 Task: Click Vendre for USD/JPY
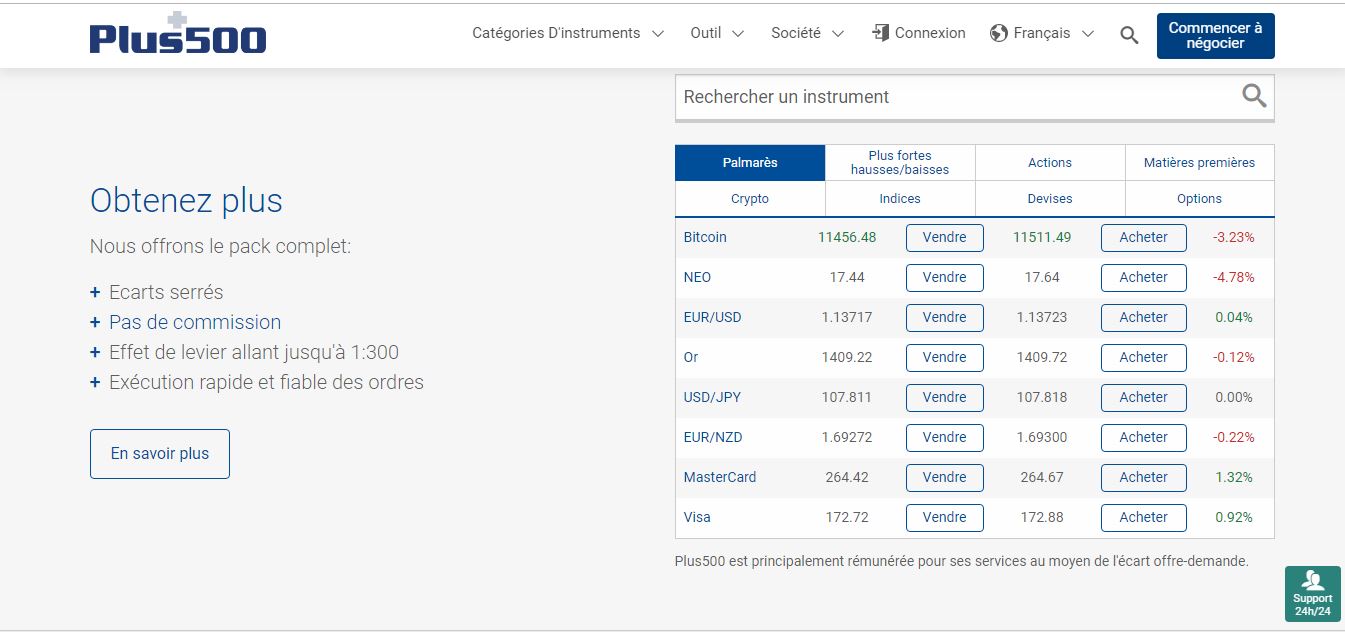[x=945, y=397]
